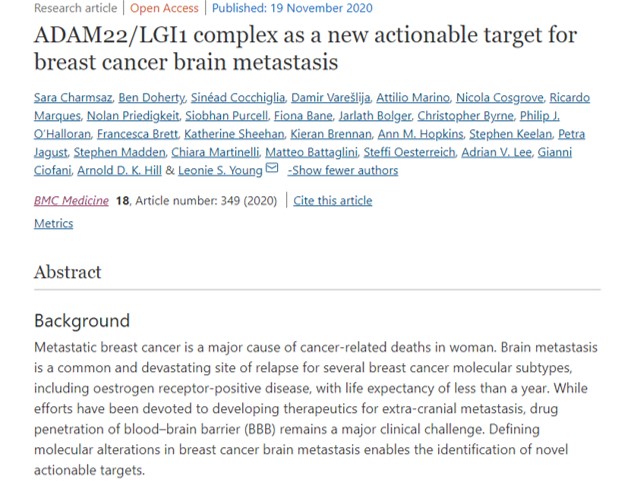
Task: Select author Ben Doherty
Action: click(x=152, y=97)
